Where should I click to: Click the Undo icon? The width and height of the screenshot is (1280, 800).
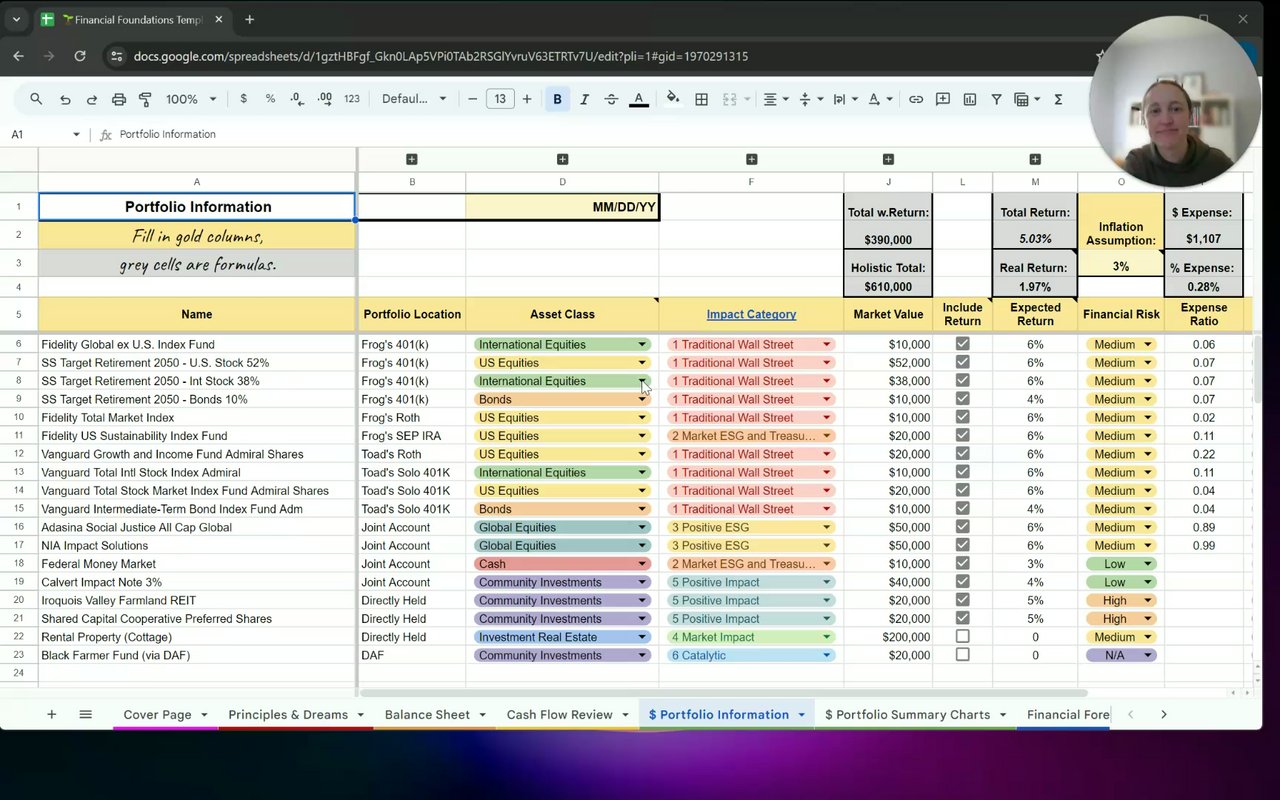pos(65,99)
